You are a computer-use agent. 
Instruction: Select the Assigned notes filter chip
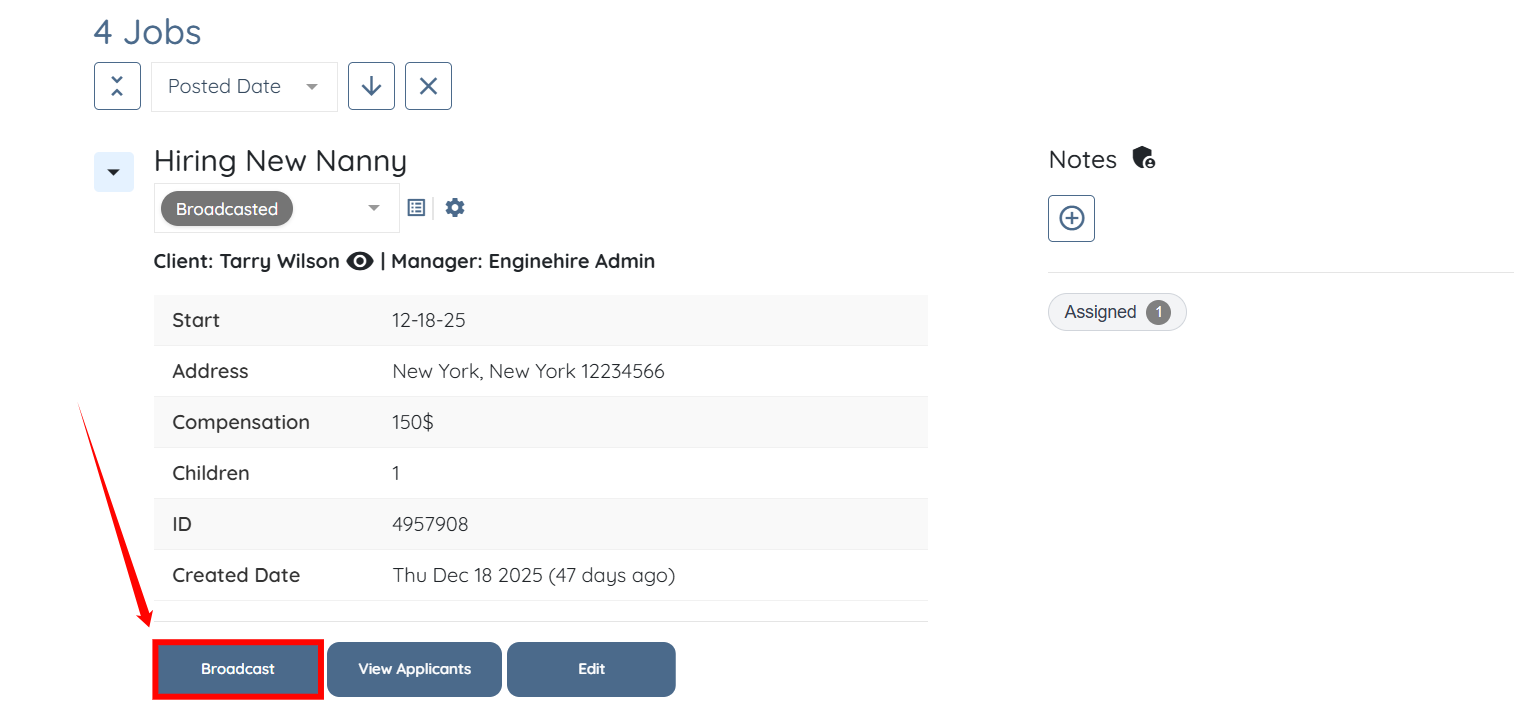click(x=1116, y=312)
